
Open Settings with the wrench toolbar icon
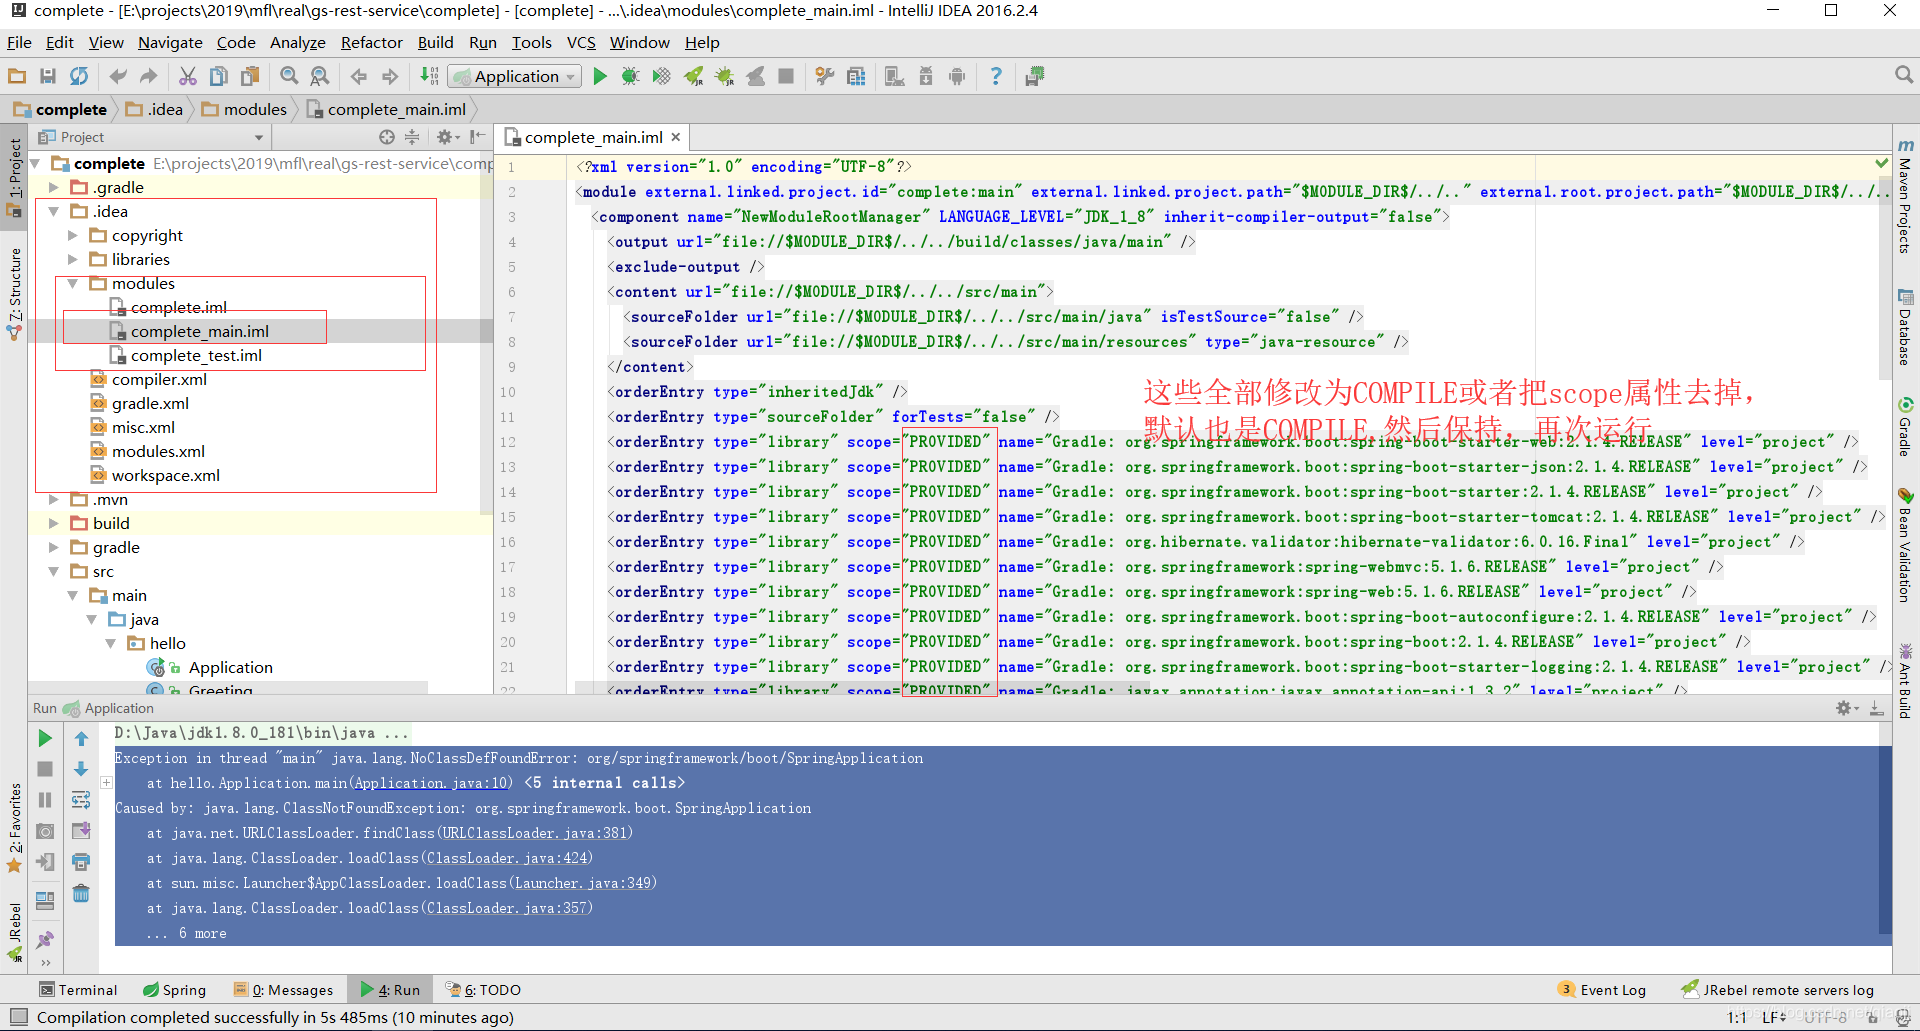click(824, 76)
